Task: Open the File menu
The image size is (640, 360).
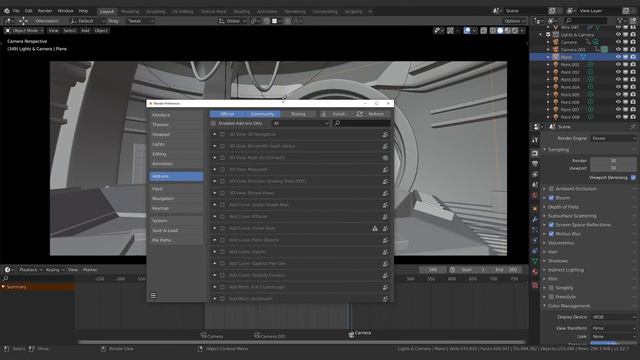Action: pos(16,11)
